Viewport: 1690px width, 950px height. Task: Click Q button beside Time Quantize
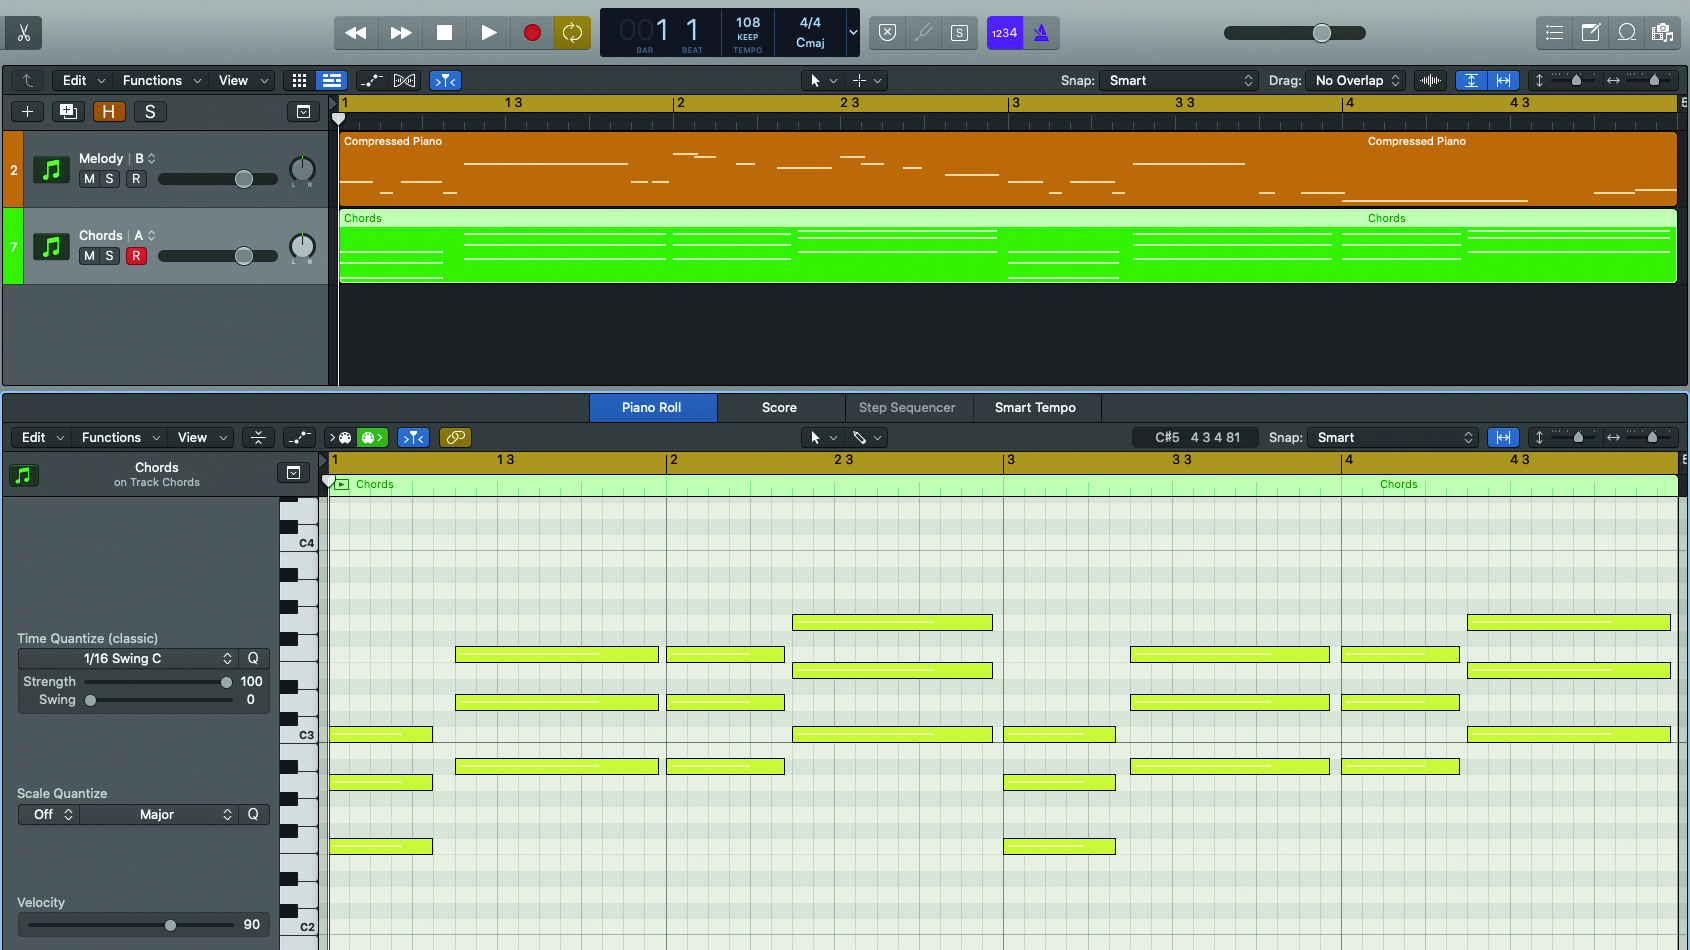pyautogui.click(x=253, y=658)
